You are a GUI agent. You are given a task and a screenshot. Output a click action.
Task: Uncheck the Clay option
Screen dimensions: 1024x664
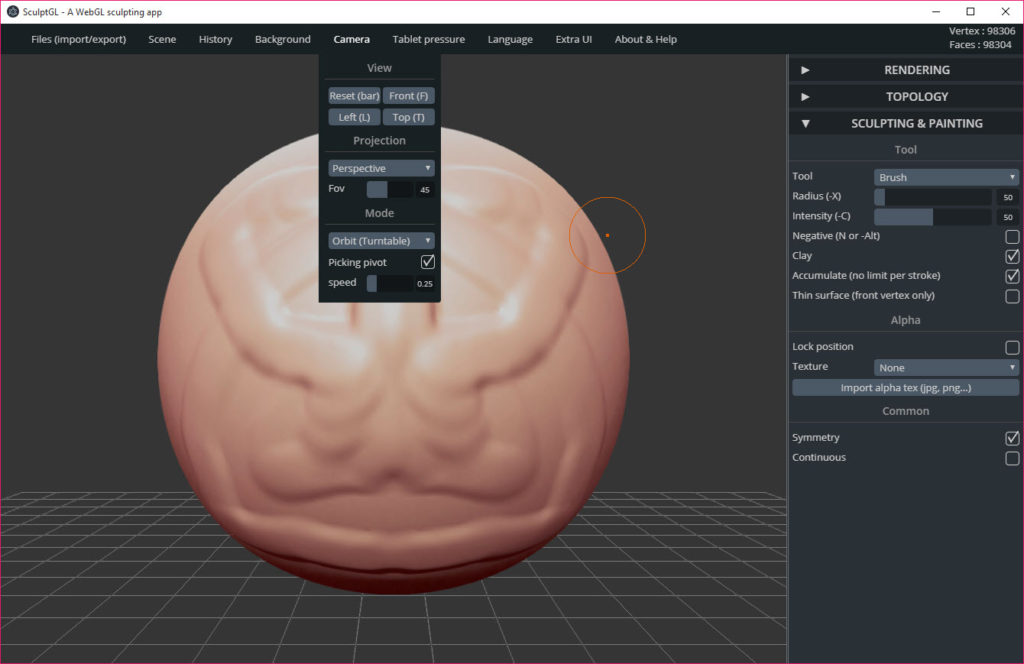click(1011, 256)
